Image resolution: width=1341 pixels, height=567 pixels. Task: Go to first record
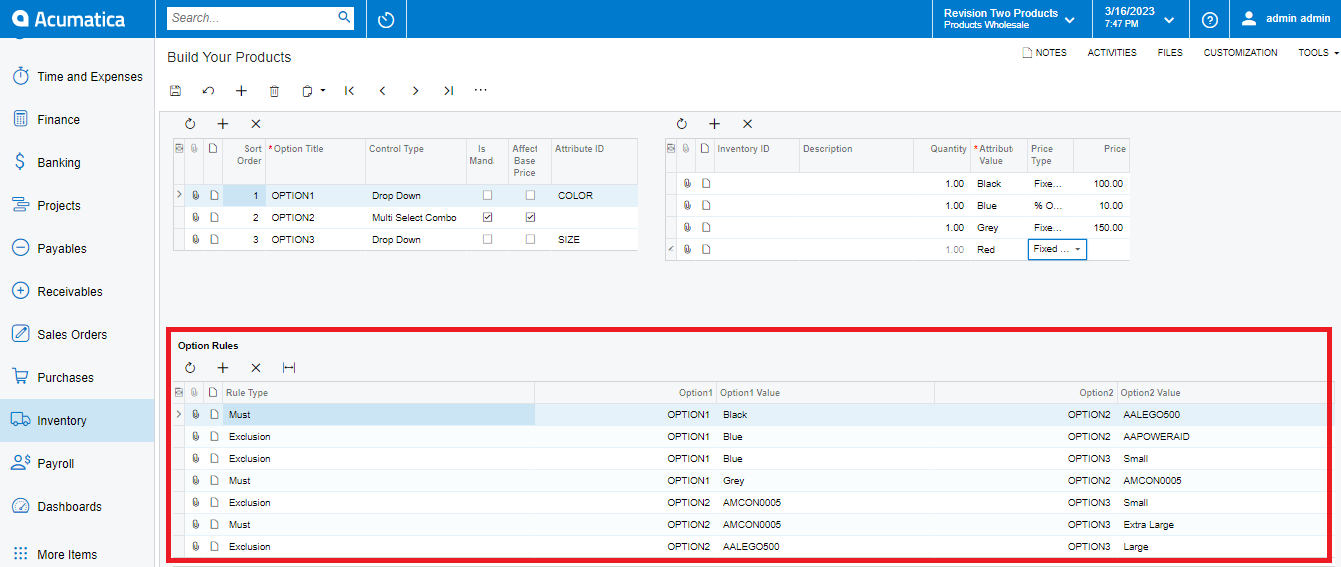tap(349, 91)
